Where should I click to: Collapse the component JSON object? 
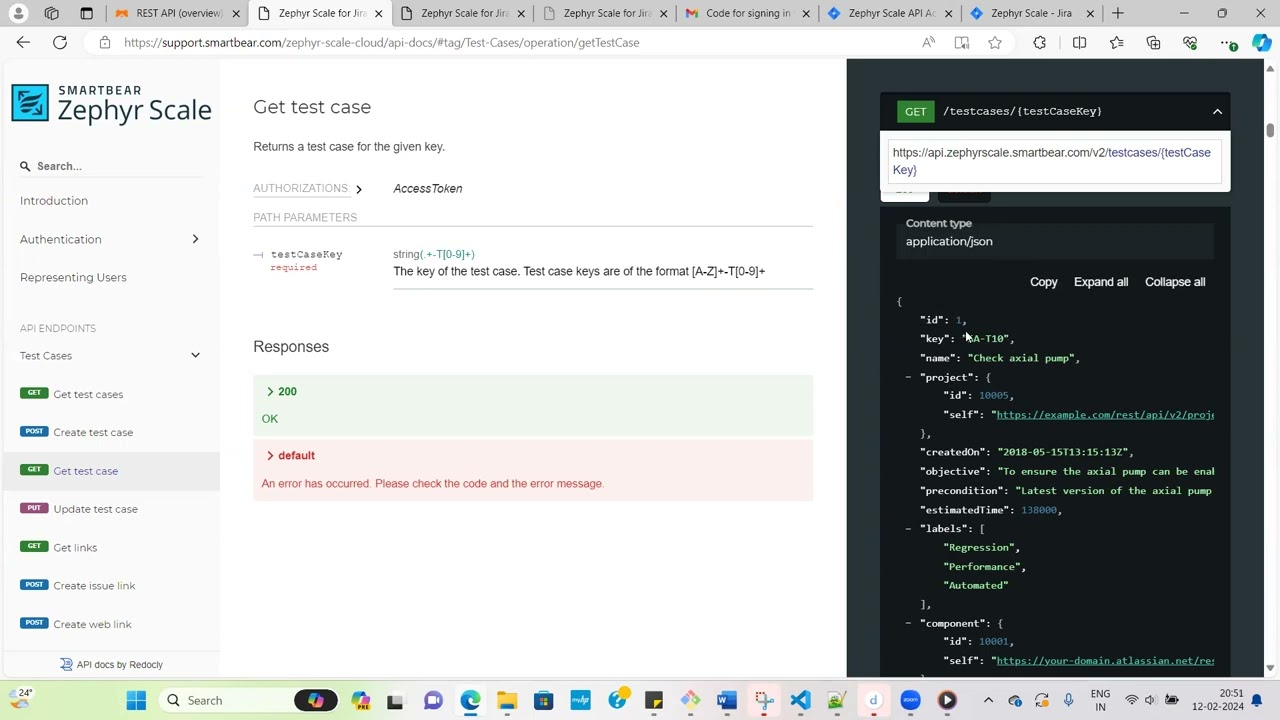click(x=908, y=623)
